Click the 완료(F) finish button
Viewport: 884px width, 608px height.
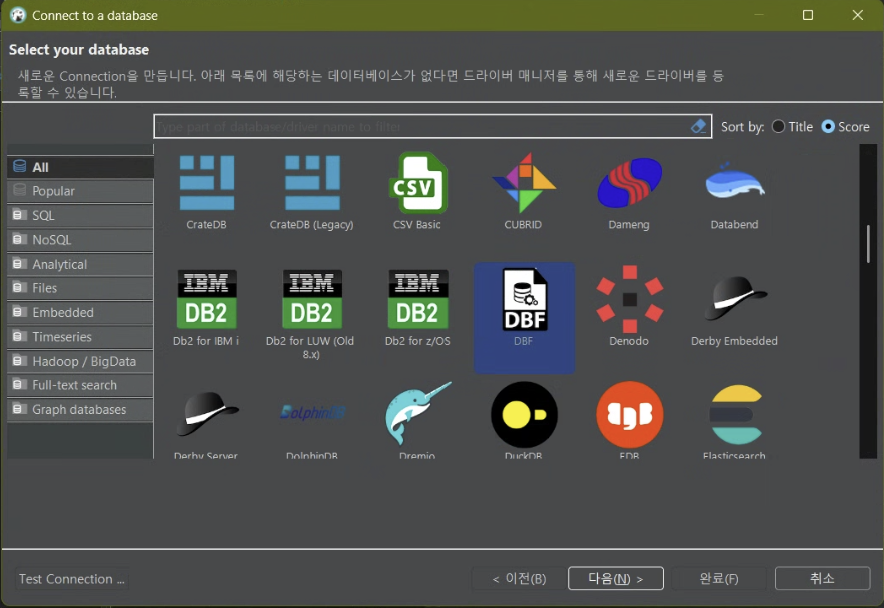(x=719, y=579)
